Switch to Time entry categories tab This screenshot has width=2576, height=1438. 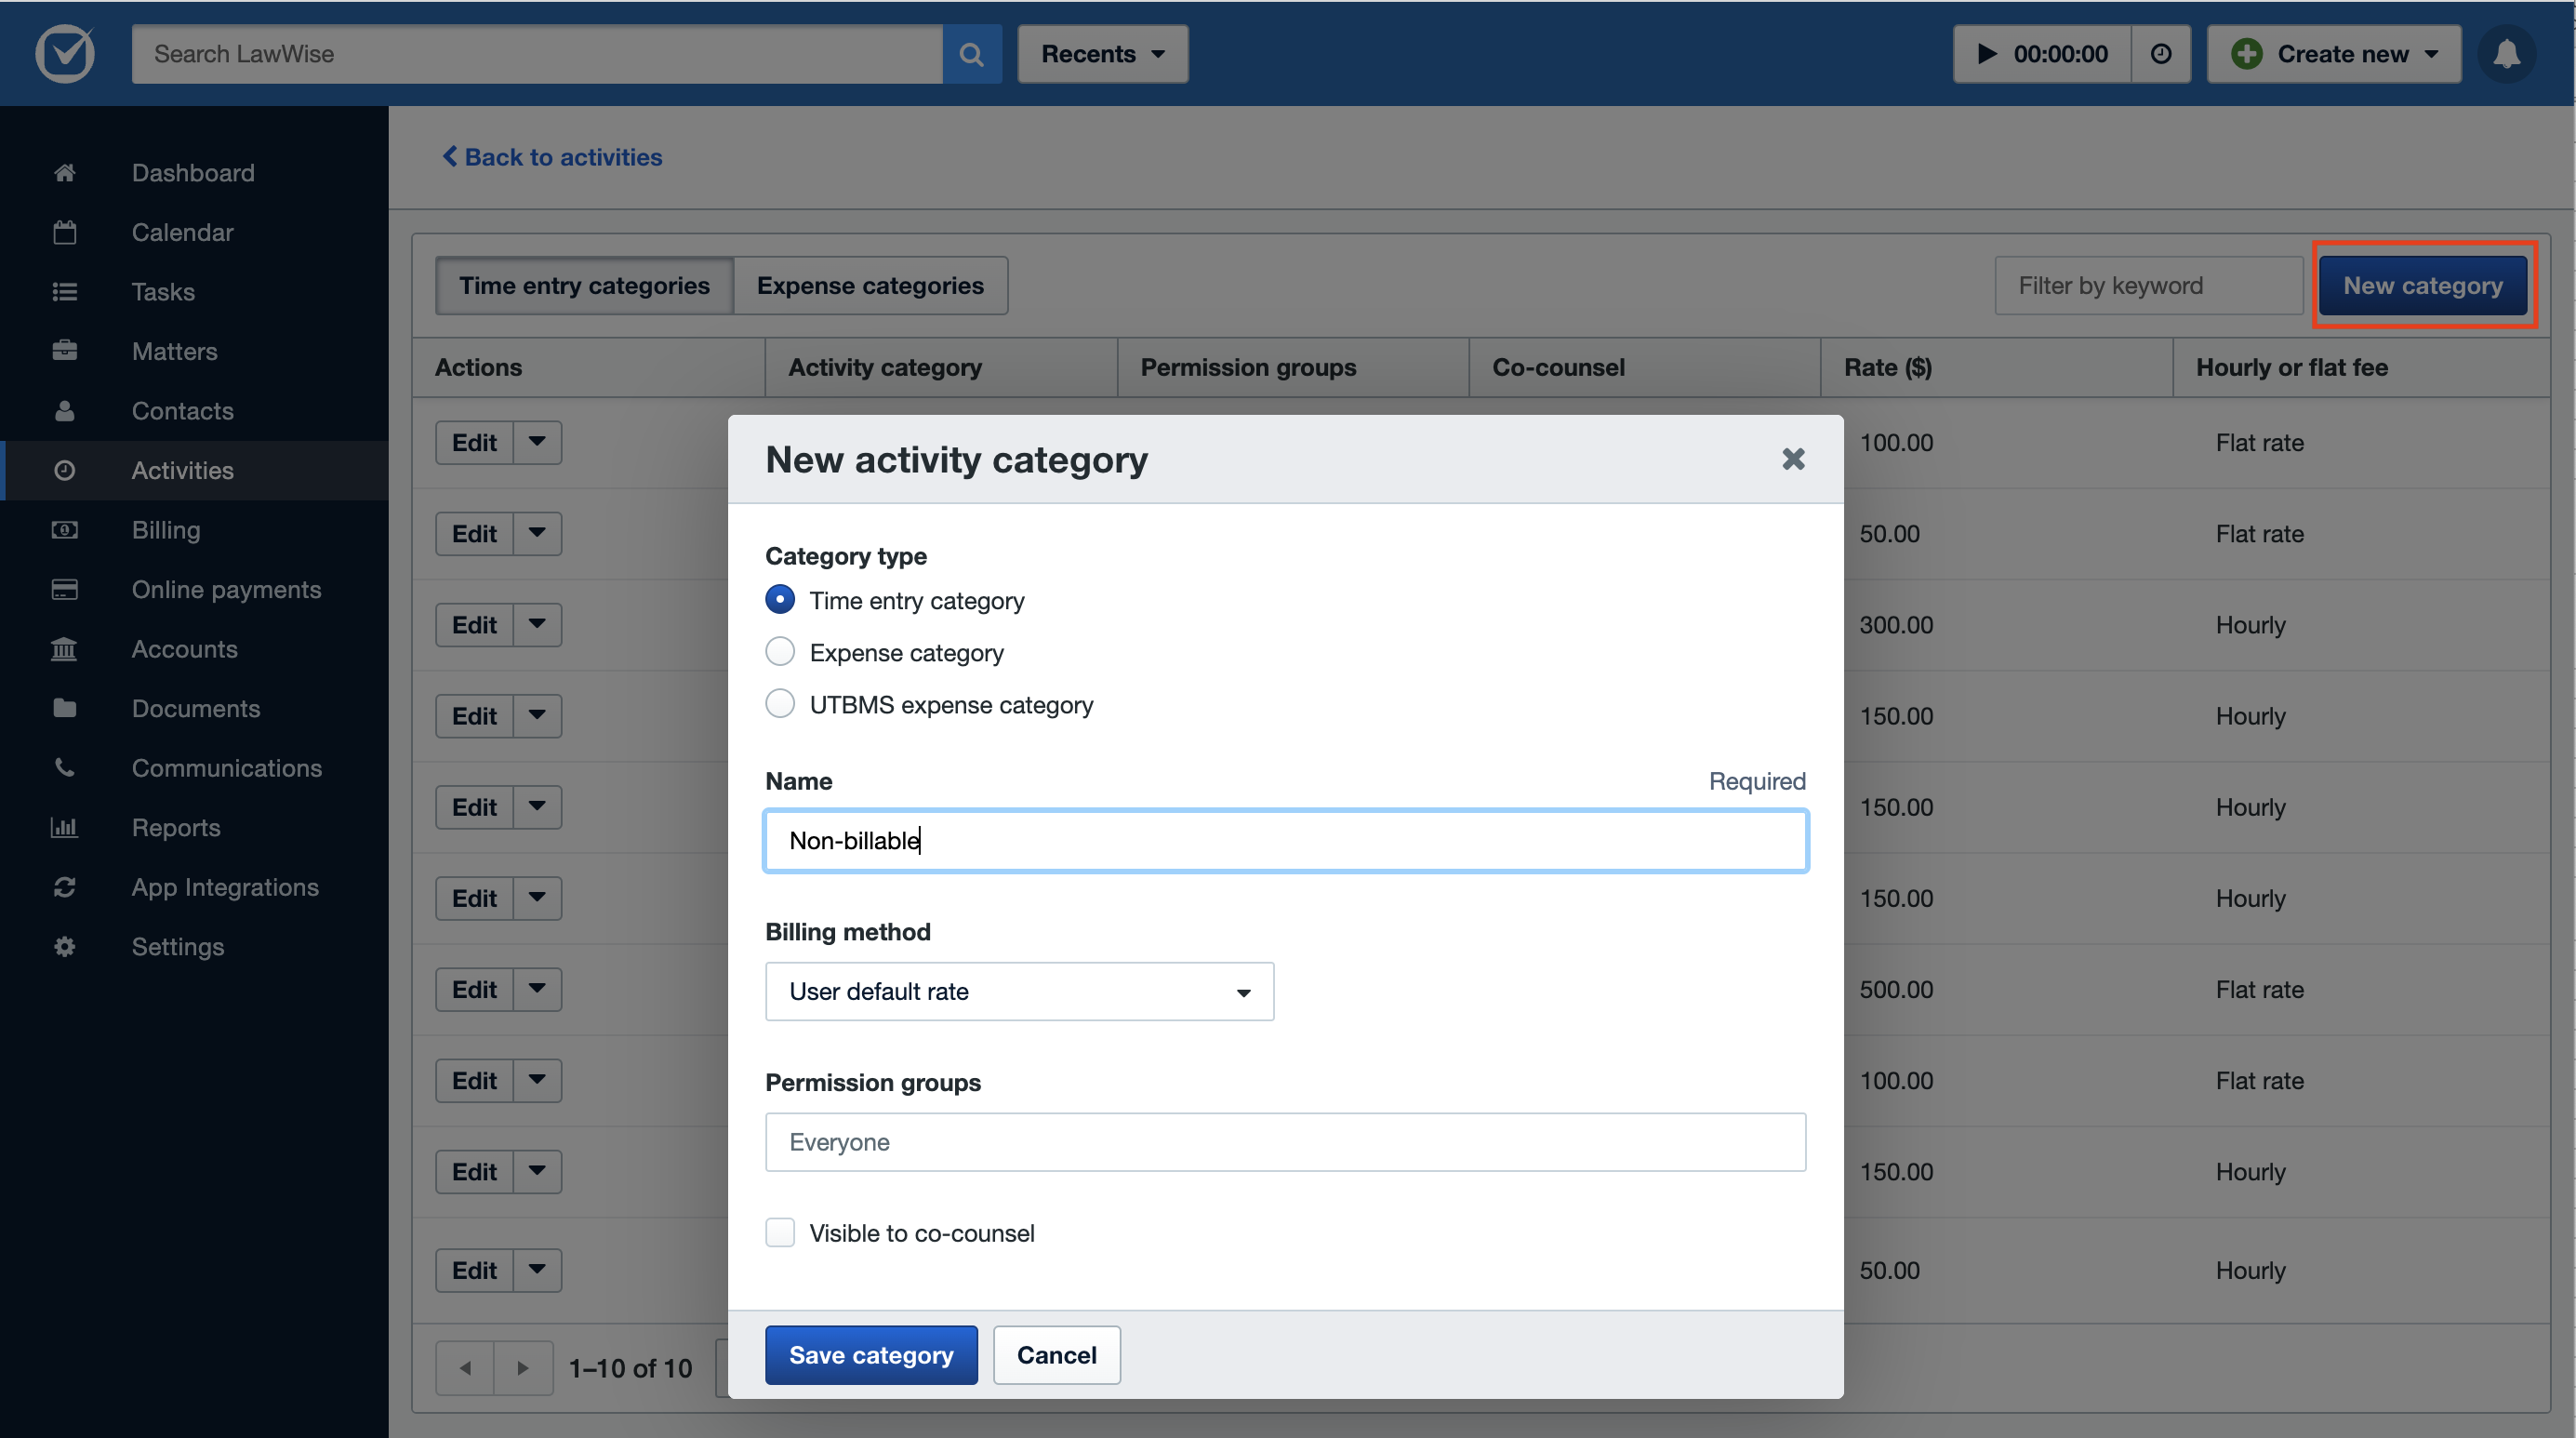(x=584, y=285)
